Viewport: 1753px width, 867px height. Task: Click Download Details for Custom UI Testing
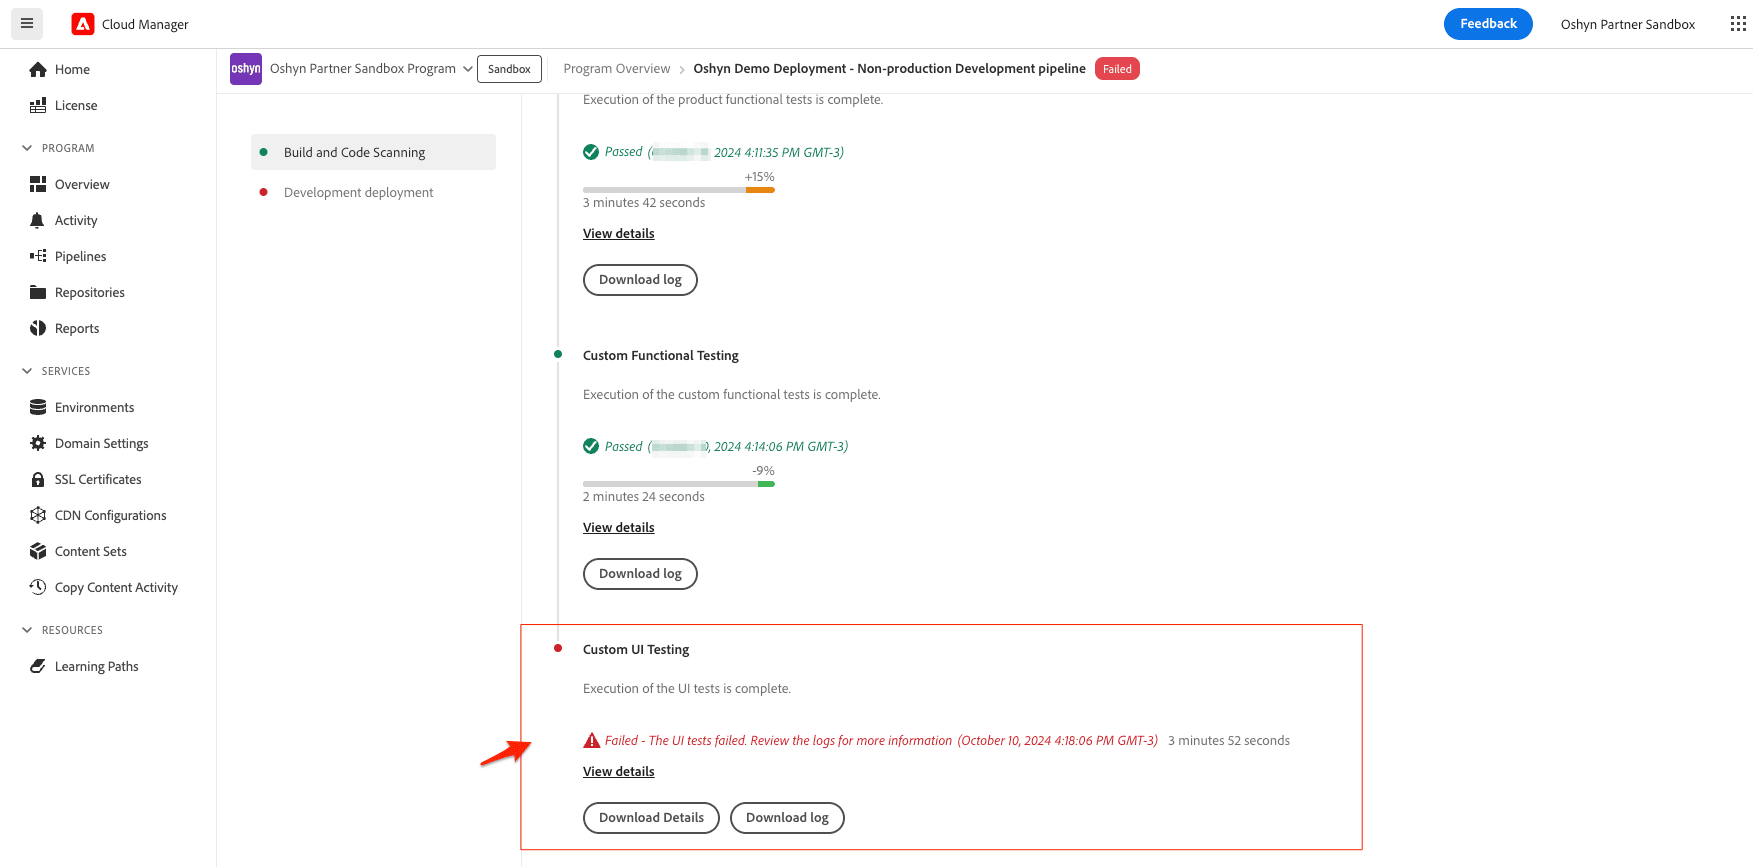pyautogui.click(x=651, y=818)
